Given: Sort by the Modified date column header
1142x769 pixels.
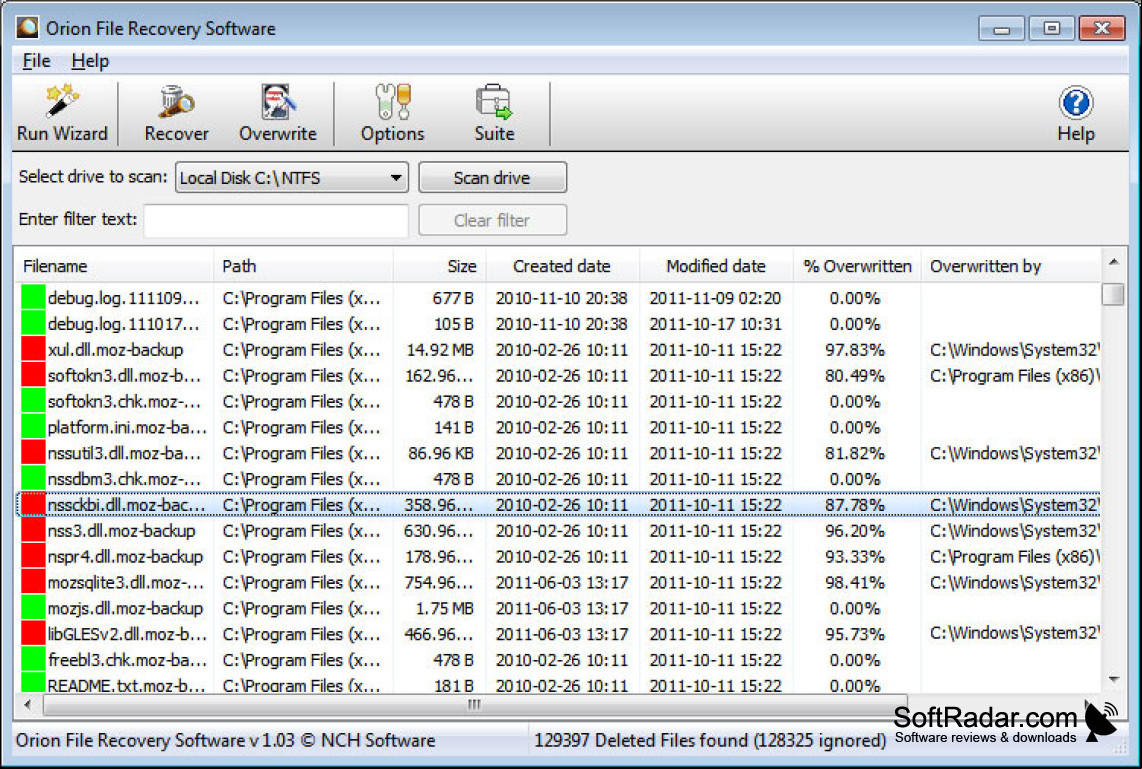Looking at the screenshot, I should [716, 266].
